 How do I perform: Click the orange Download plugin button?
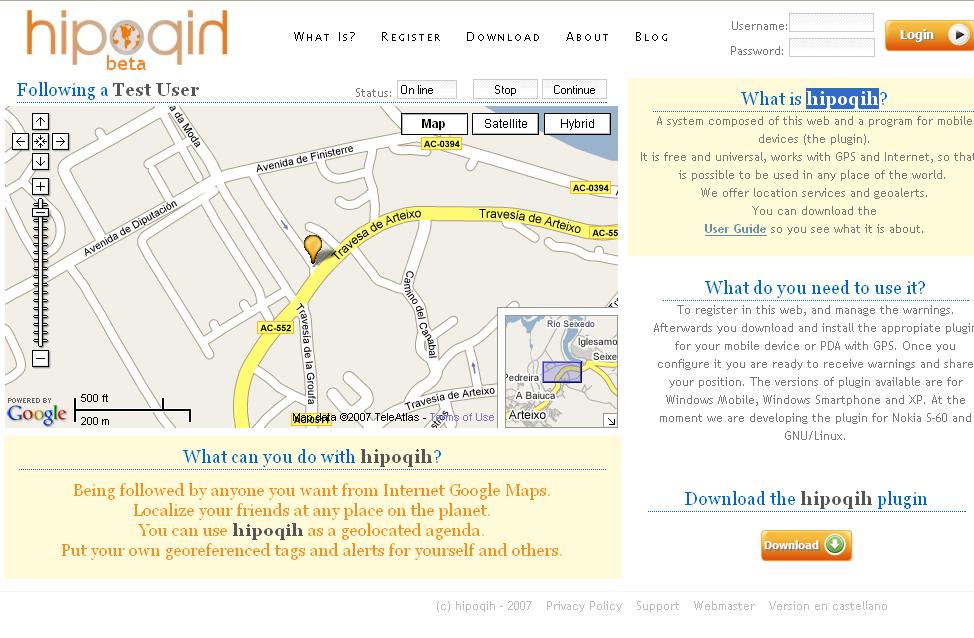click(806, 545)
